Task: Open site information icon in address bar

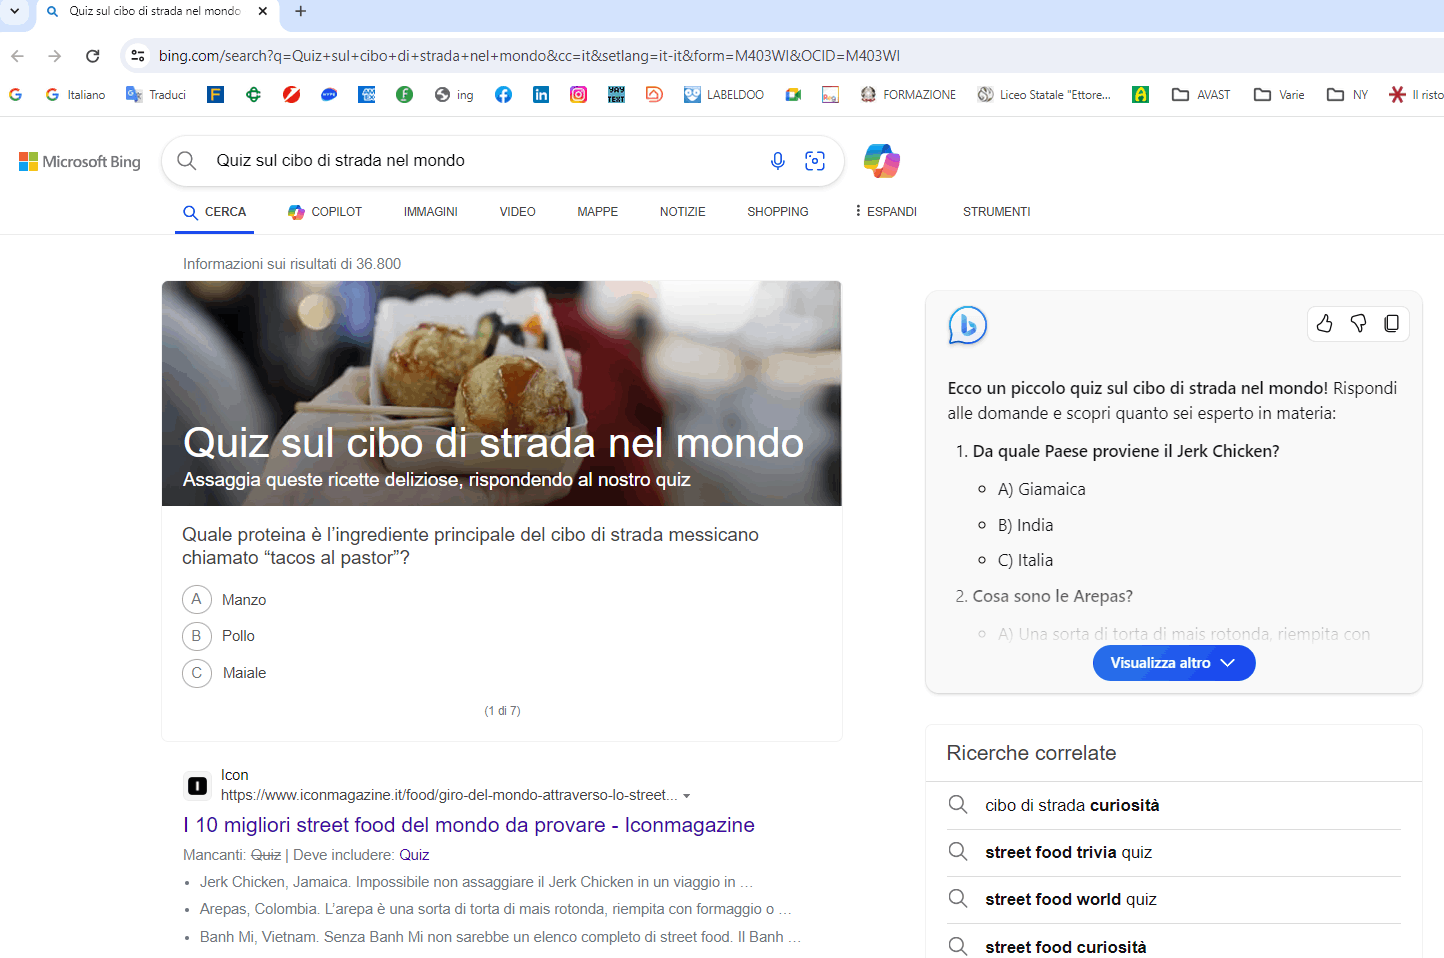Action: click(x=138, y=56)
